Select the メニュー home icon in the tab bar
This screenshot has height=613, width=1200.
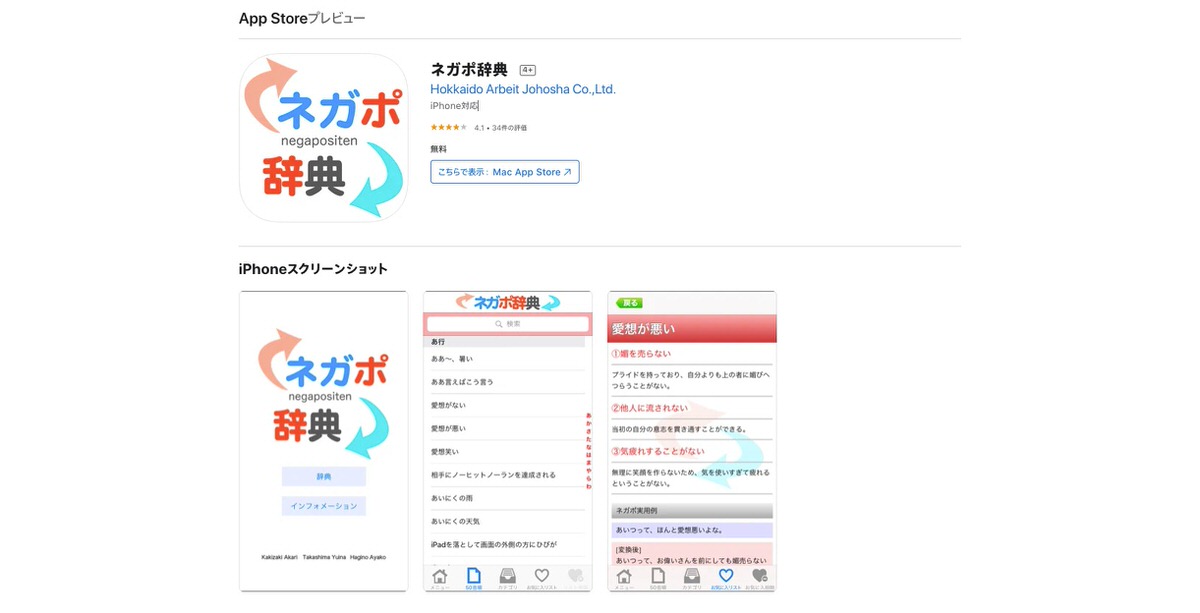click(440, 576)
